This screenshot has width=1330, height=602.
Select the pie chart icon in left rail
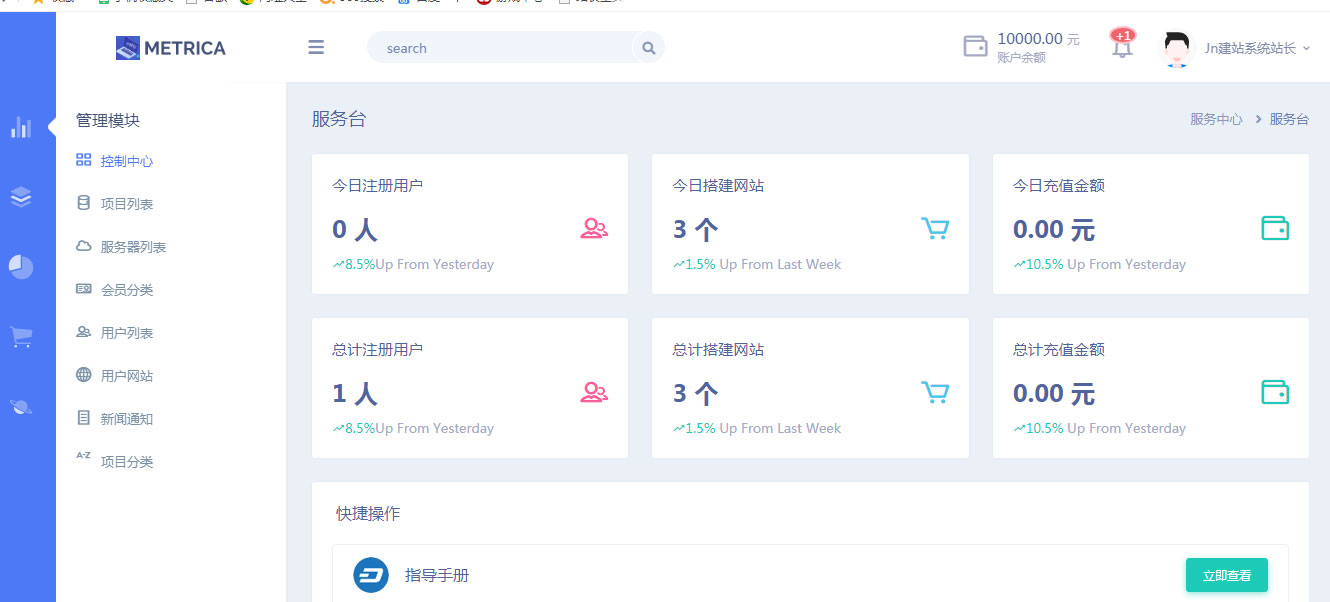pyautogui.click(x=21, y=267)
